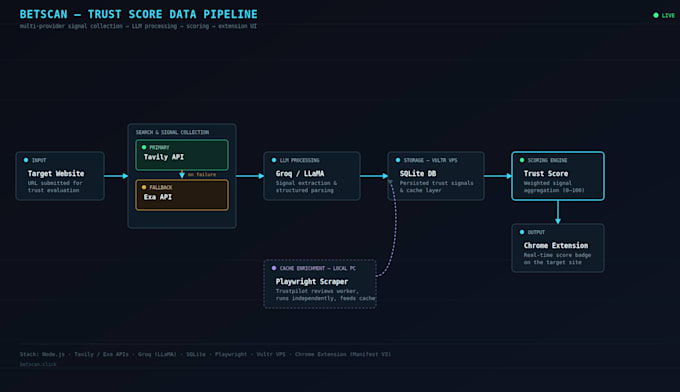Select the Target Website input node
This screenshot has width=680, height=392.
pos(60,176)
